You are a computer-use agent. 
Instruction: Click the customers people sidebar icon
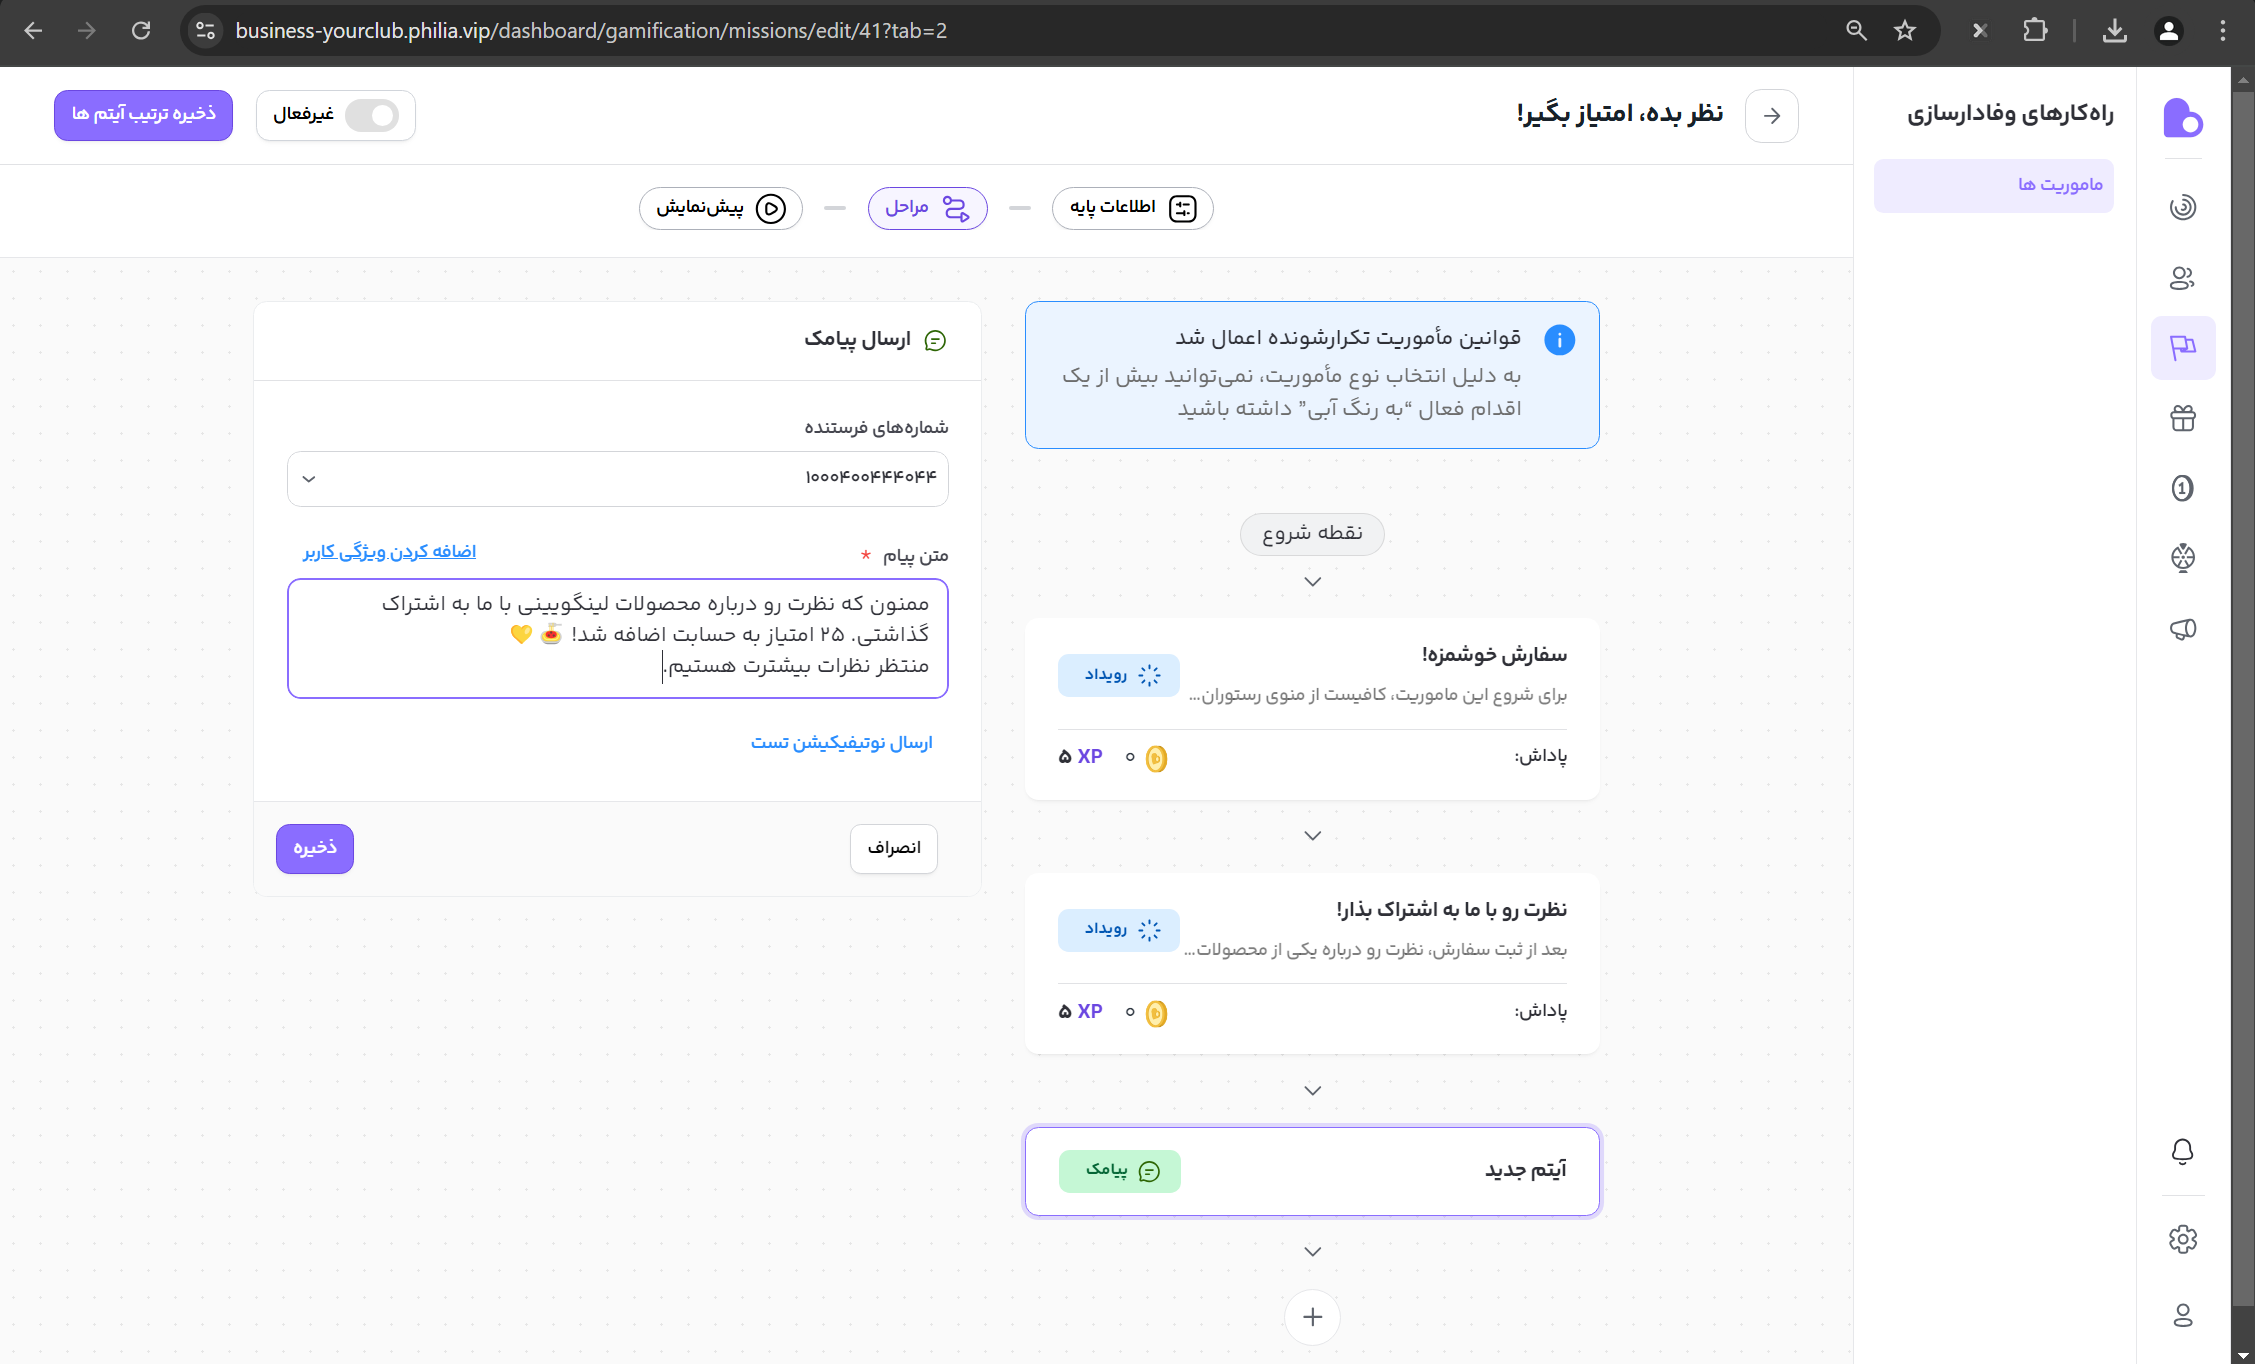pyautogui.click(x=2182, y=278)
